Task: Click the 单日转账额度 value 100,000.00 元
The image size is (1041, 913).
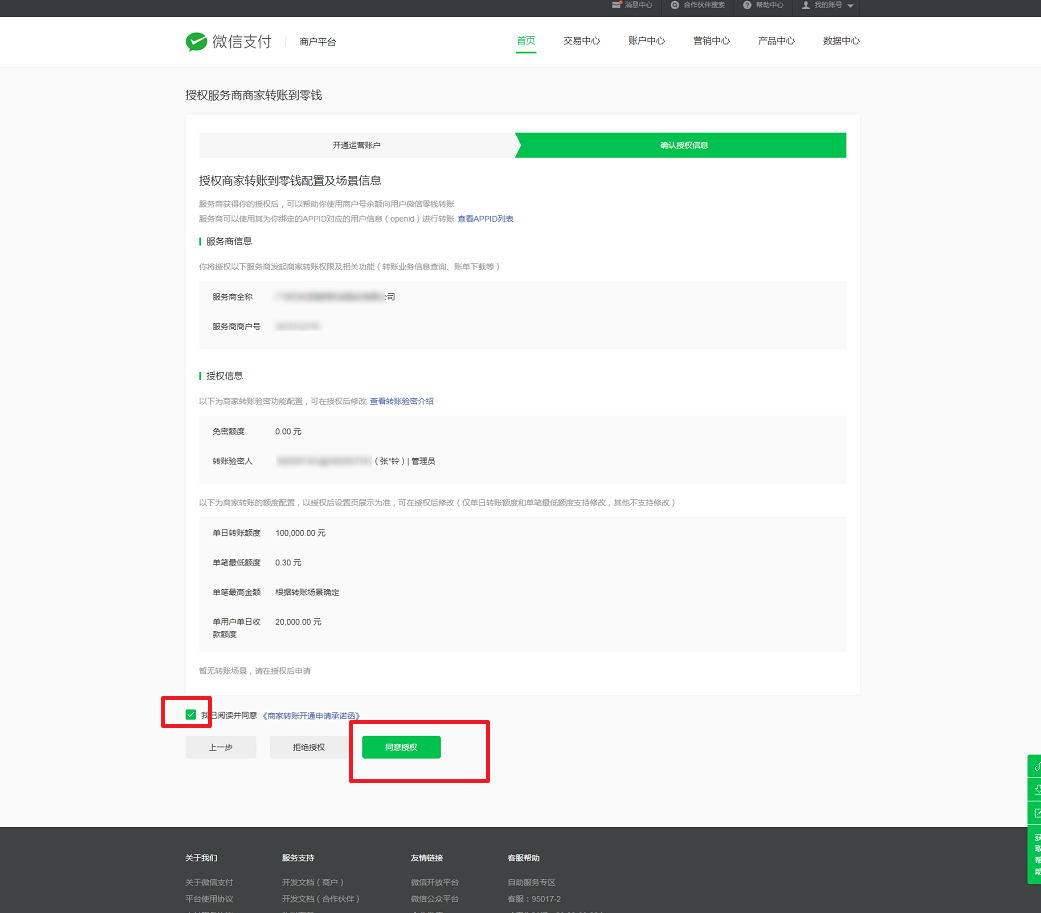Action: tap(301, 533)
